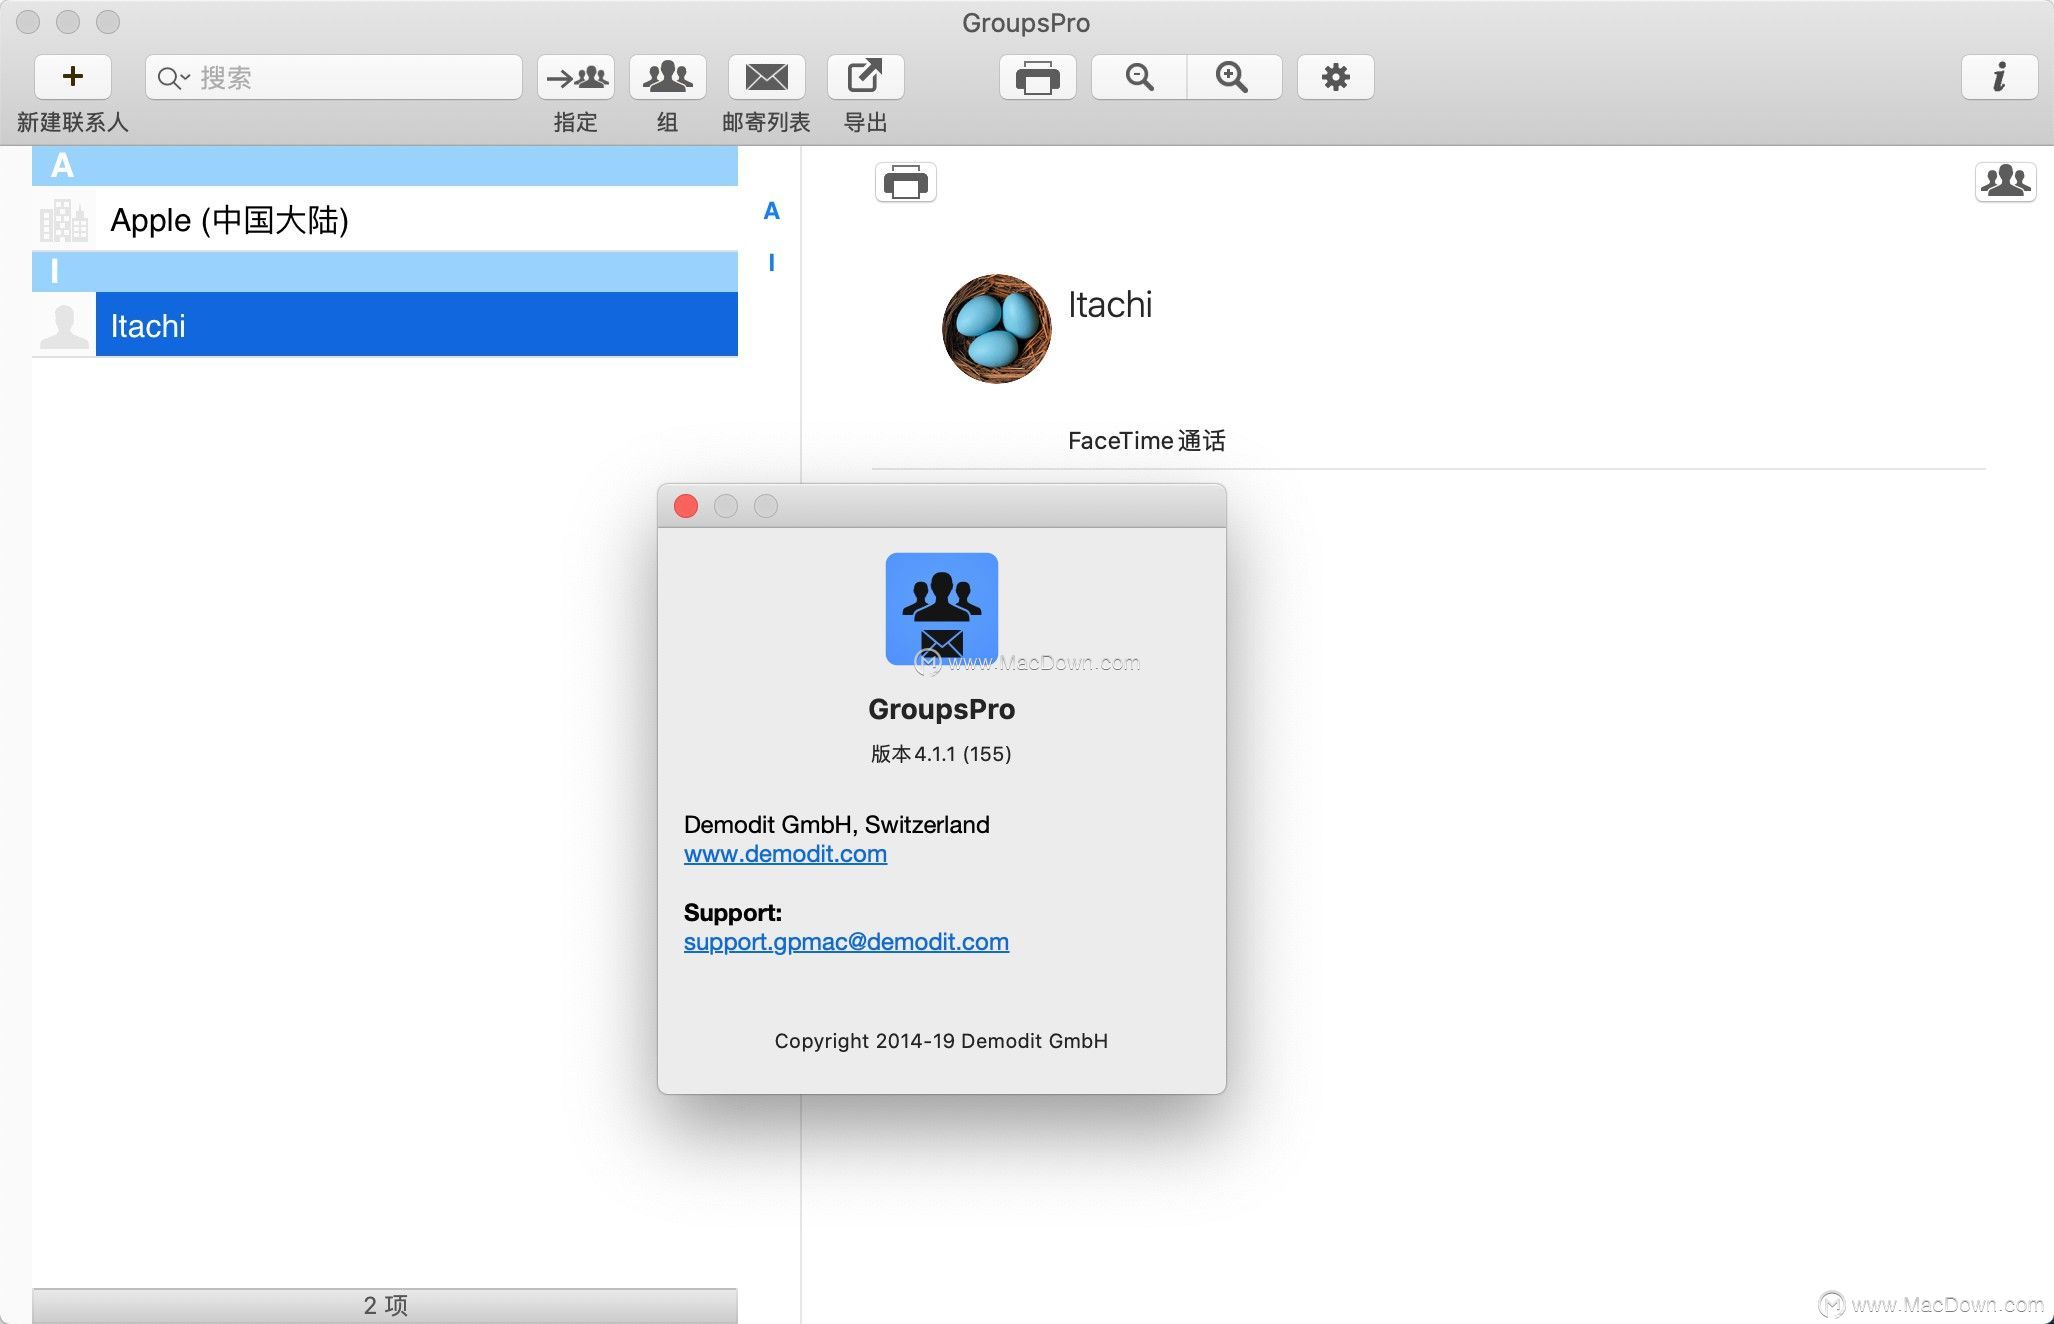Click the groups icon in detail pane
This screenshot has width=2054, height=1324.
tap(2005, 181)
